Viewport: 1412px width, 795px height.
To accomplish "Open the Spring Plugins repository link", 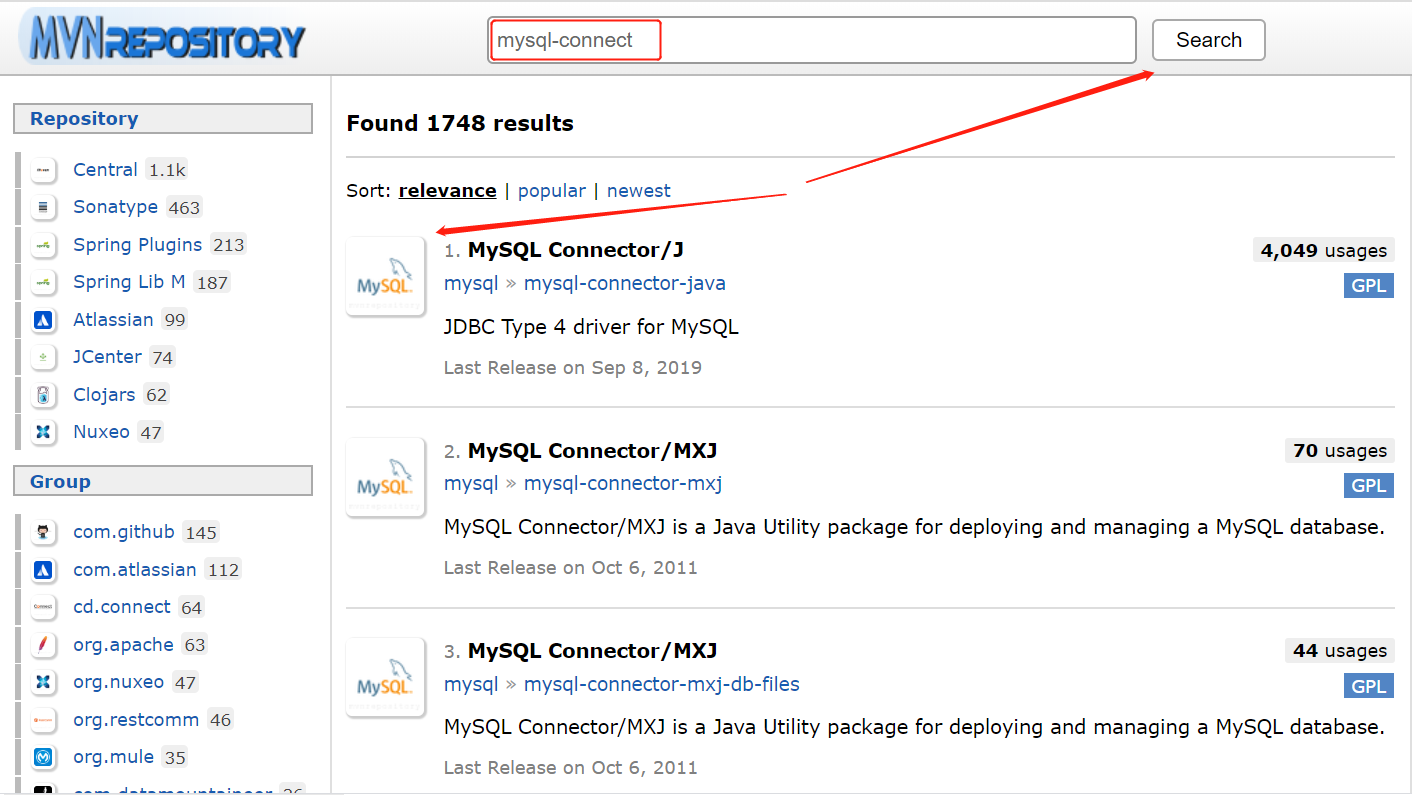I will [138, 245].
